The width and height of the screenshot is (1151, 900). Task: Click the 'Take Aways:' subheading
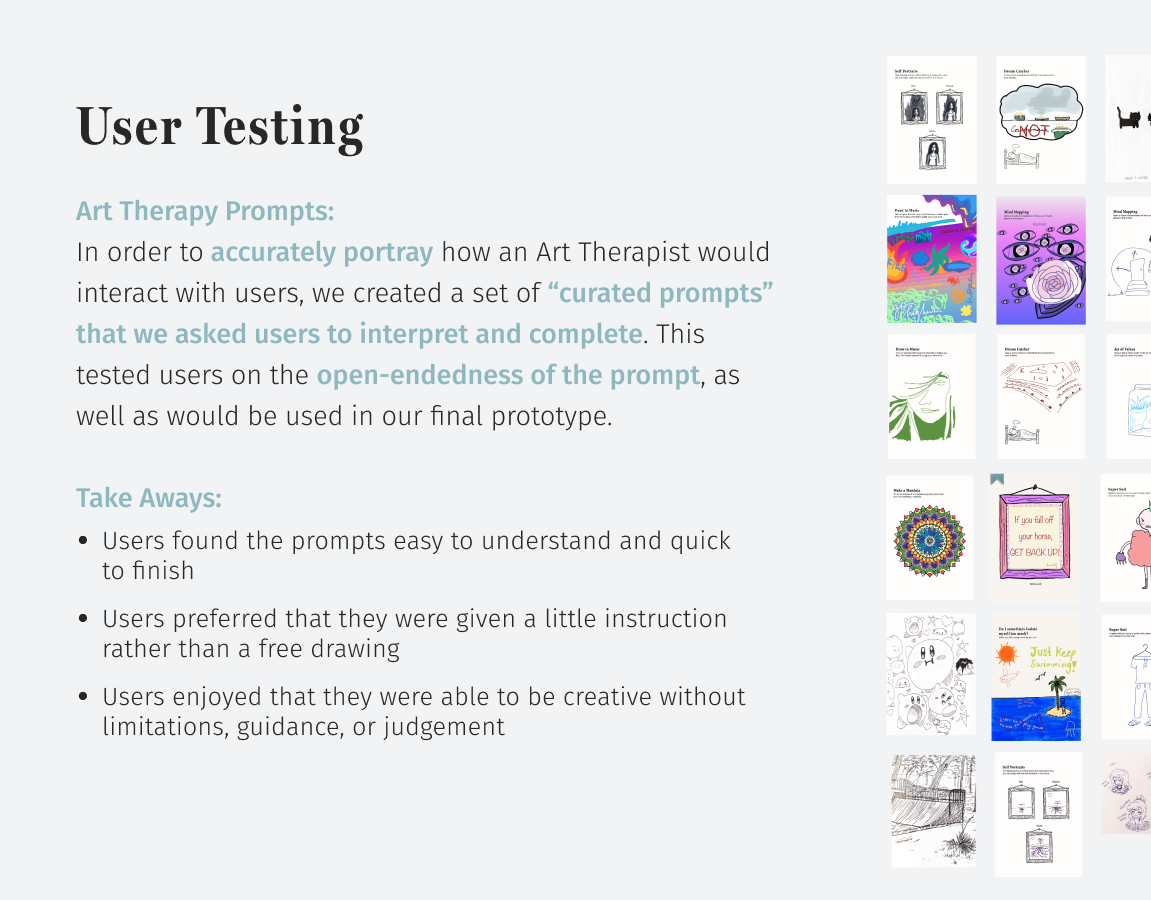pyautogui.click(x=149, y=498)
